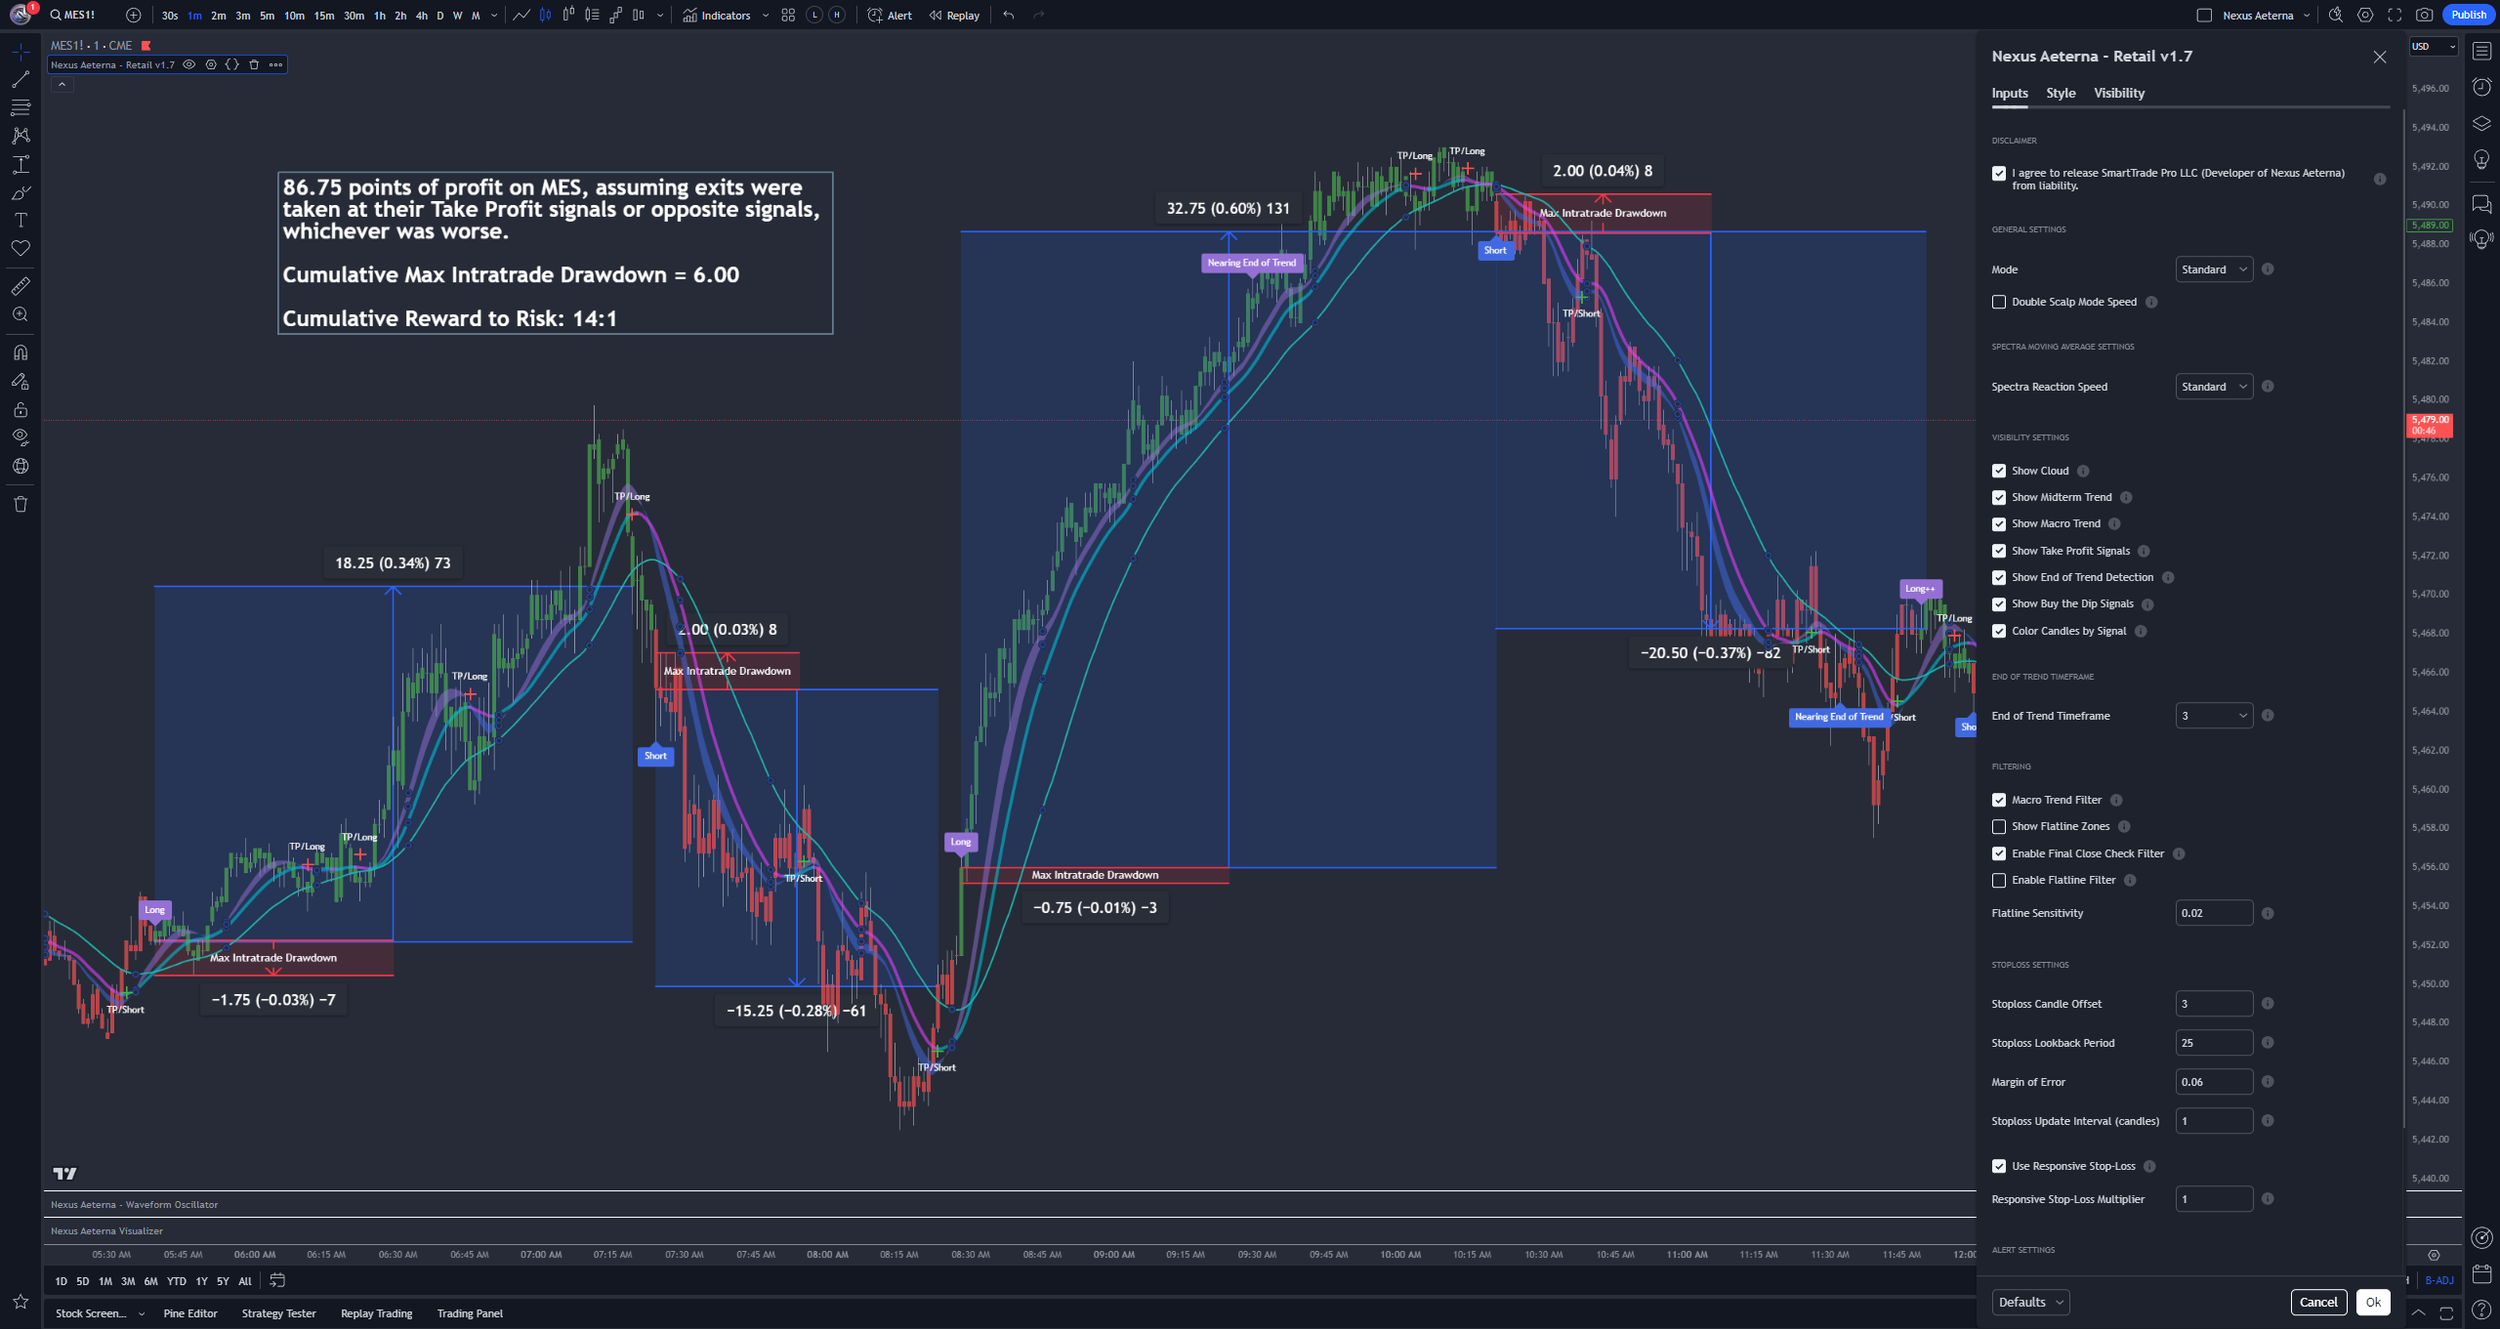This screenshot has width=2500, height=1329.
Task: Toggle magnet mode for drawings
Action: coord(20,352)
